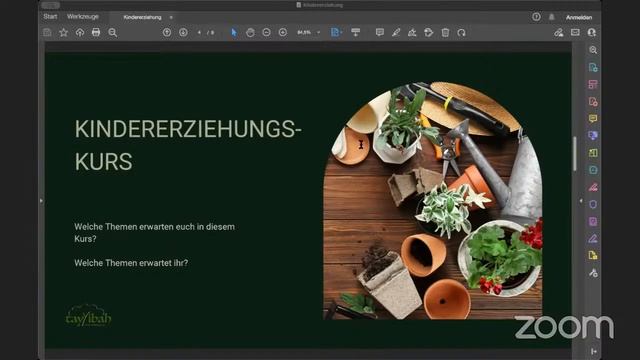
Task: Open the purple square tool below the shield
Action: pyautogui.click(x=593, y=221)
